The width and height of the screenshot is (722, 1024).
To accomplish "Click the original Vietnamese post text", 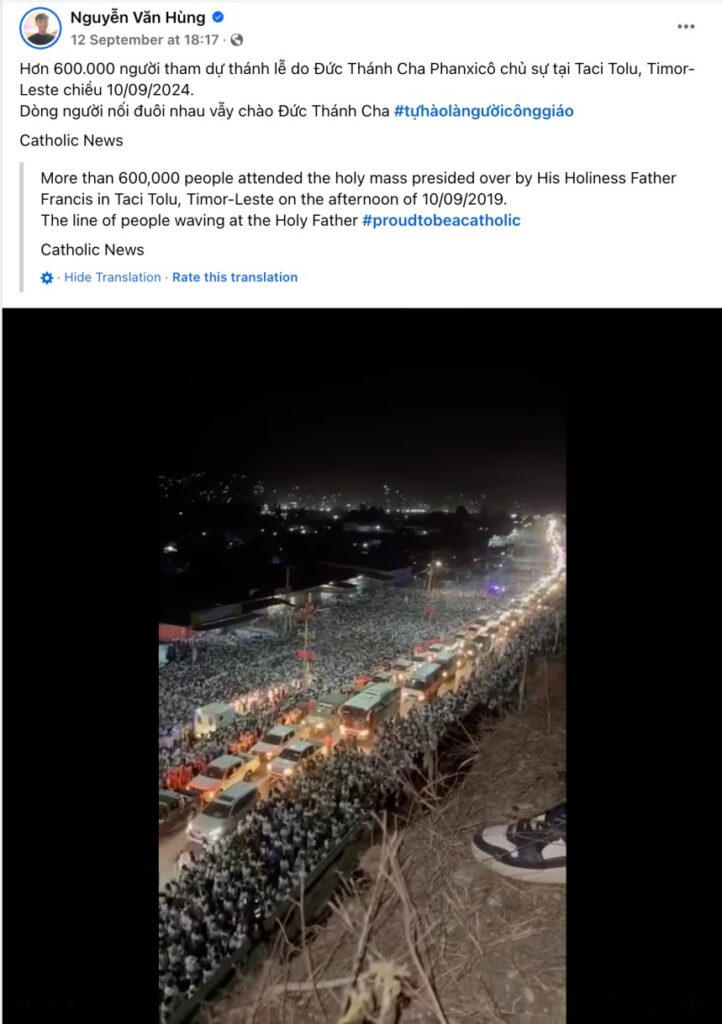I will (x=357, y=90).
